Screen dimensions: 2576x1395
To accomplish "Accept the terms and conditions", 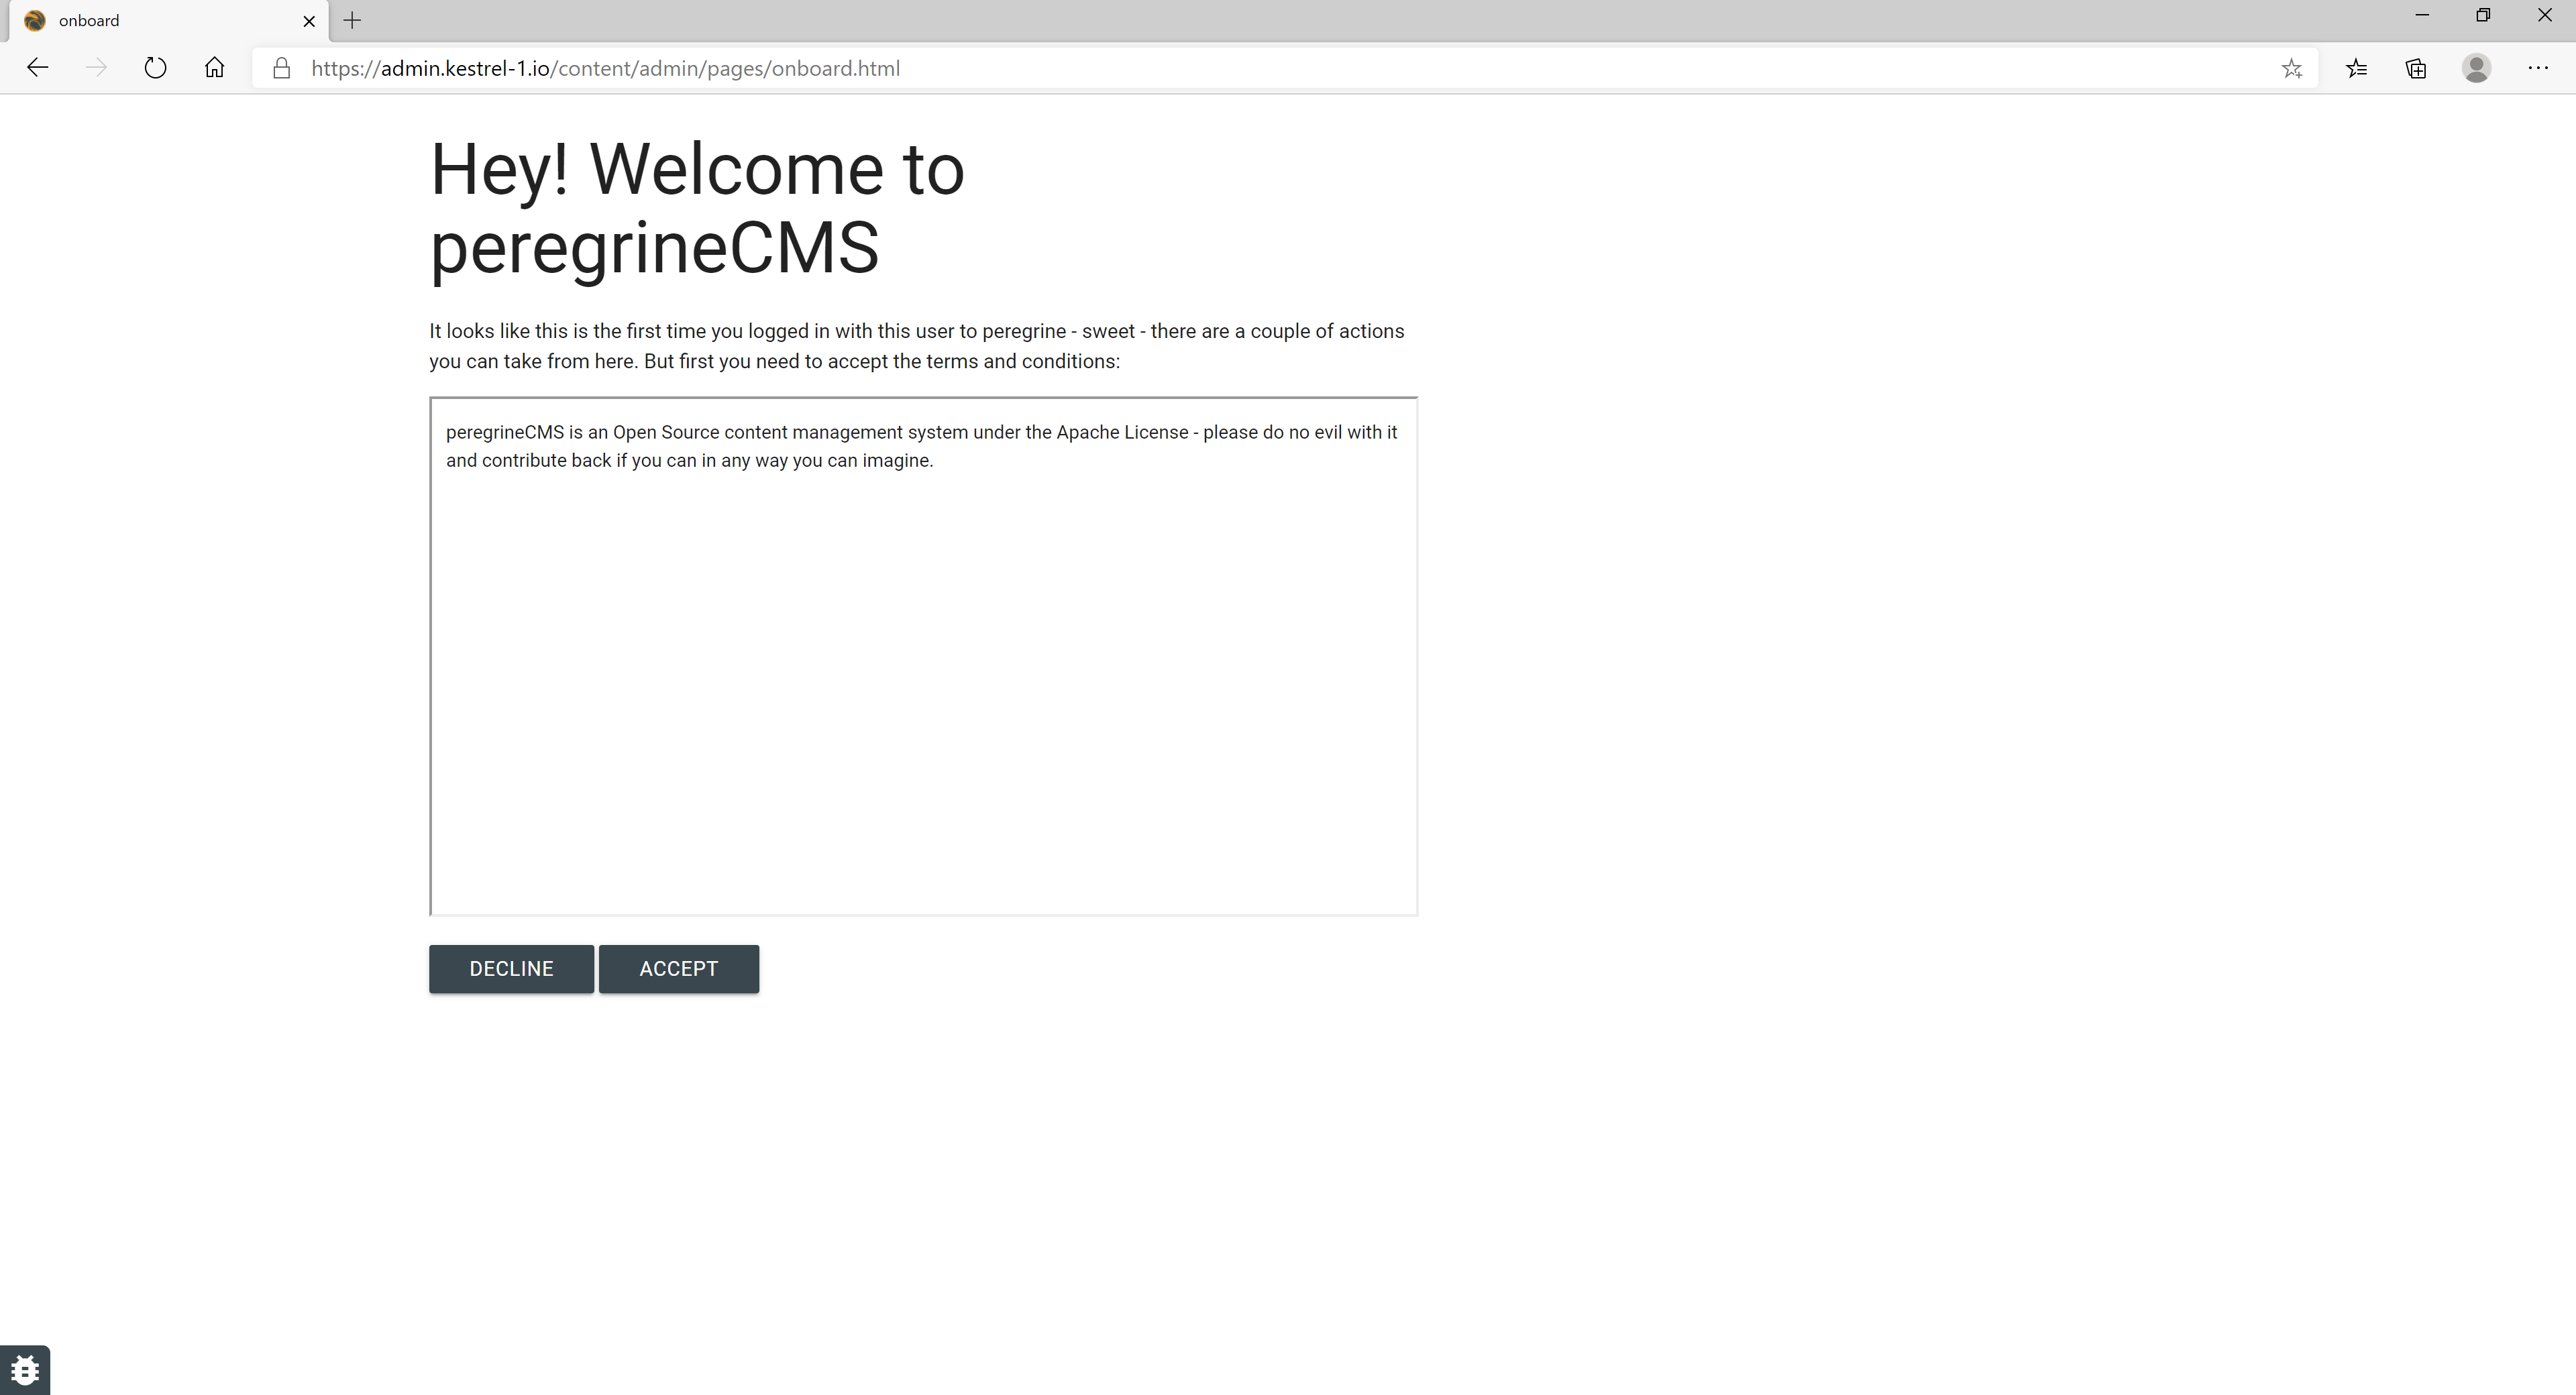I will coord(678,968).
